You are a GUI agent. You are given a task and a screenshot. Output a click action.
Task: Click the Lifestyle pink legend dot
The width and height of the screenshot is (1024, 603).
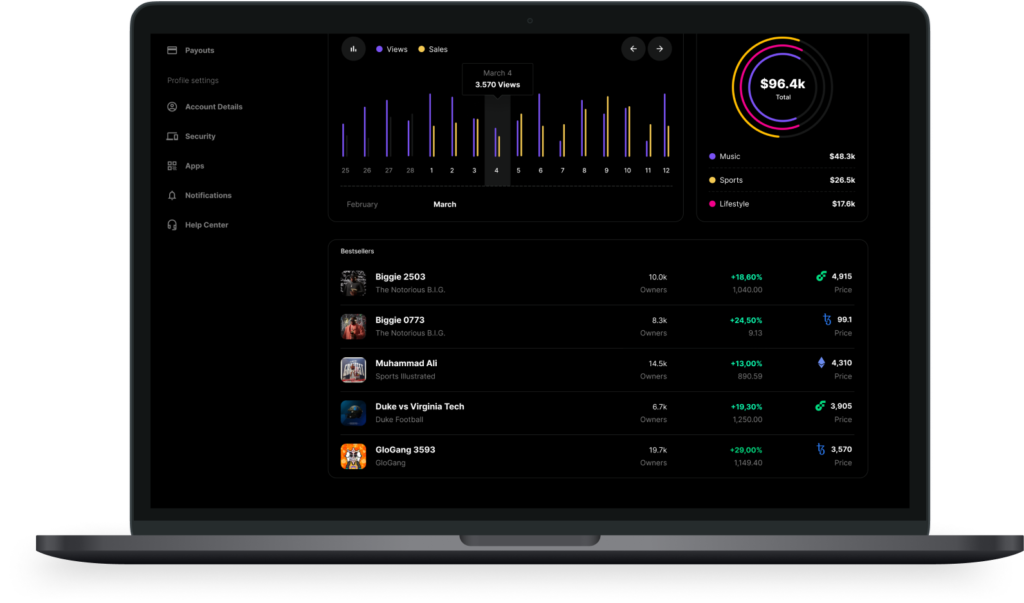click(x=712, y=204)
